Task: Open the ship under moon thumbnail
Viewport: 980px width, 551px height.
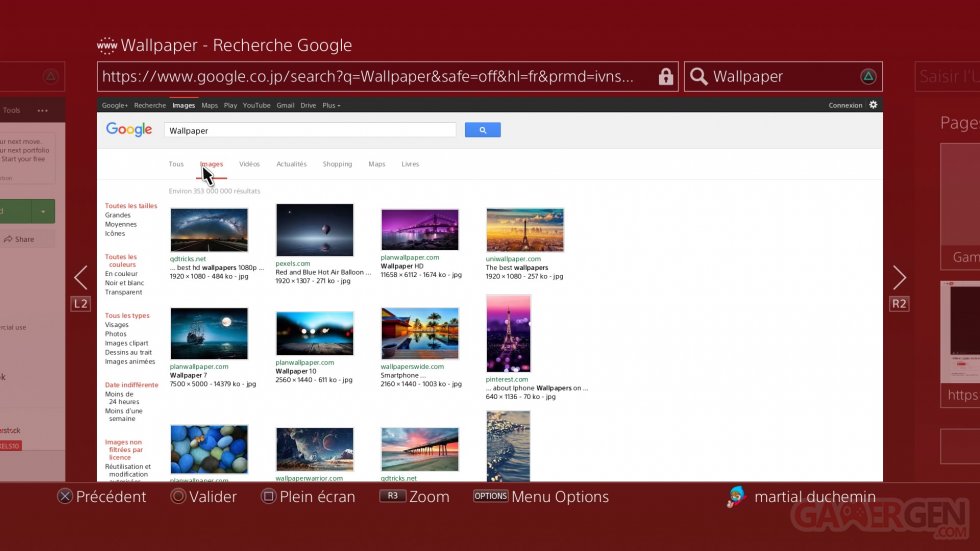Action: pos(209,334)
